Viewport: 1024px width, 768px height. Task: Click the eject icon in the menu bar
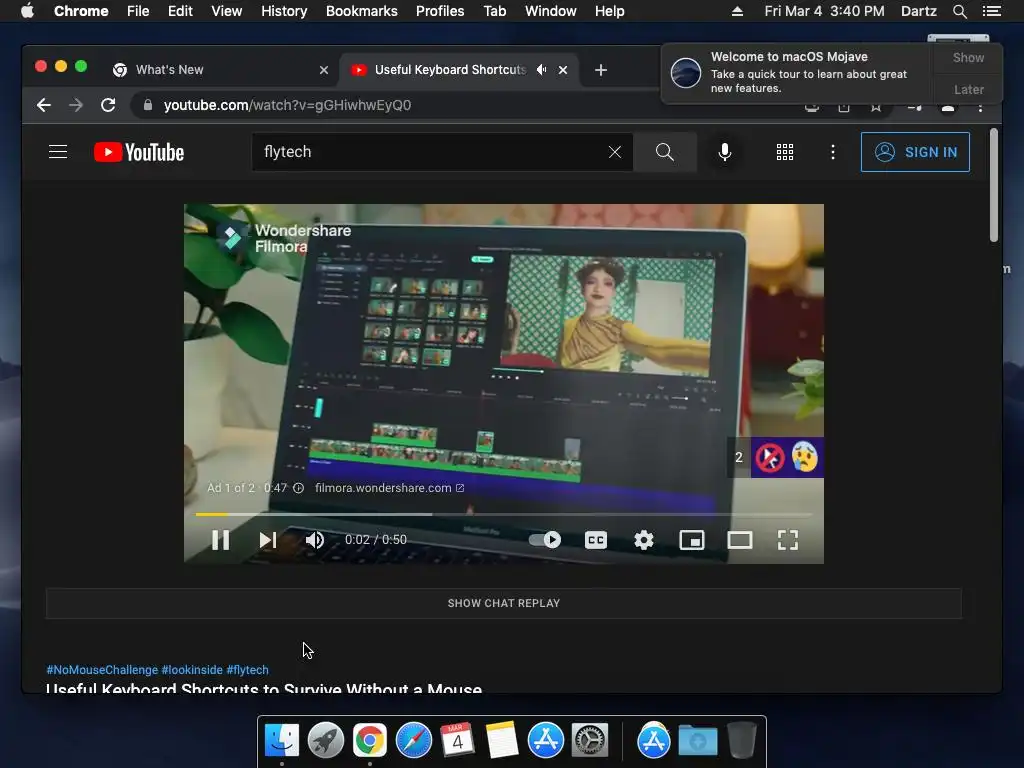737,11
